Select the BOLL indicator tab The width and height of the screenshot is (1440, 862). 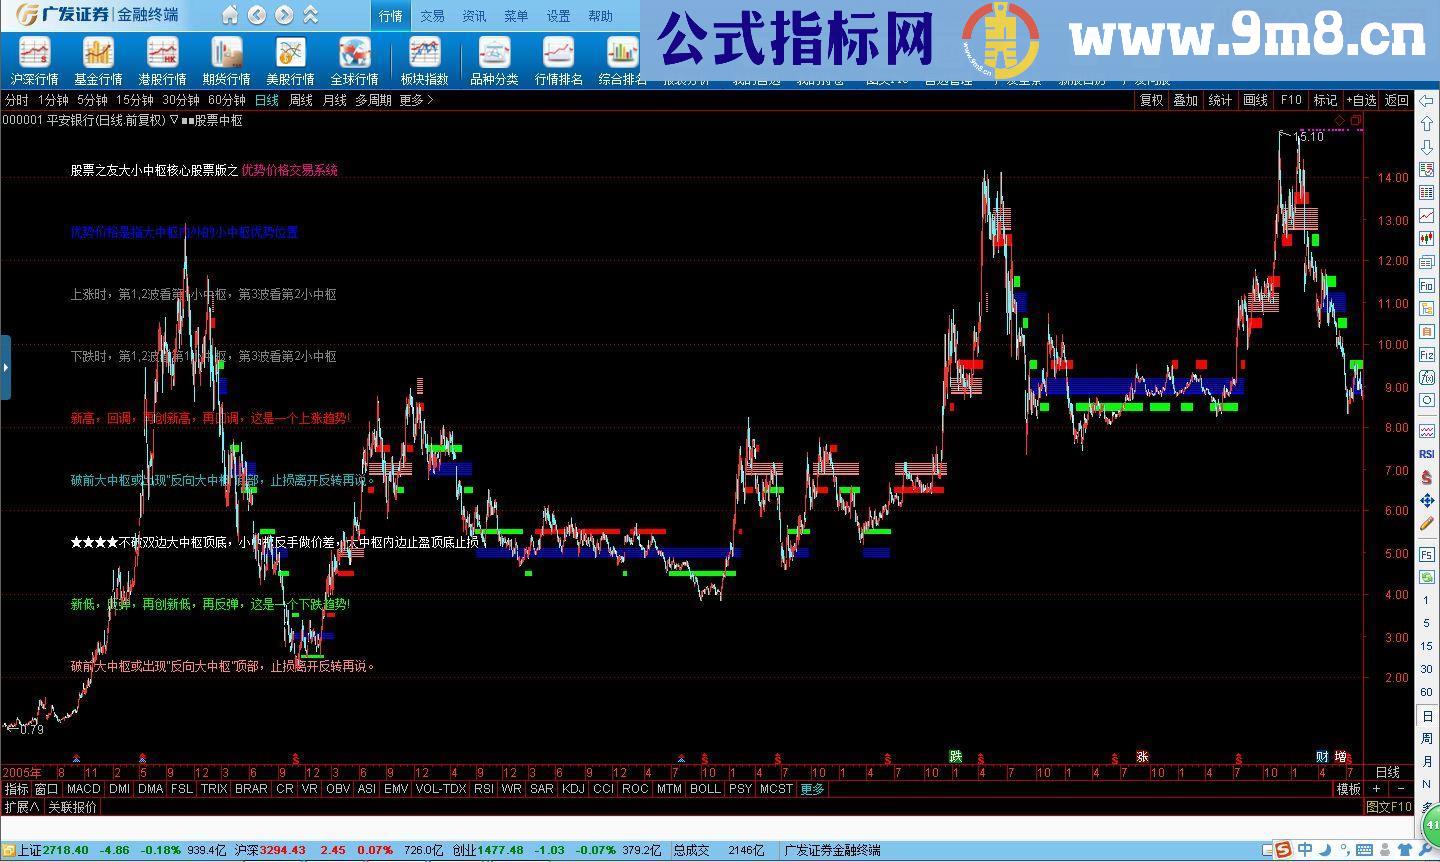coord(705,789)
